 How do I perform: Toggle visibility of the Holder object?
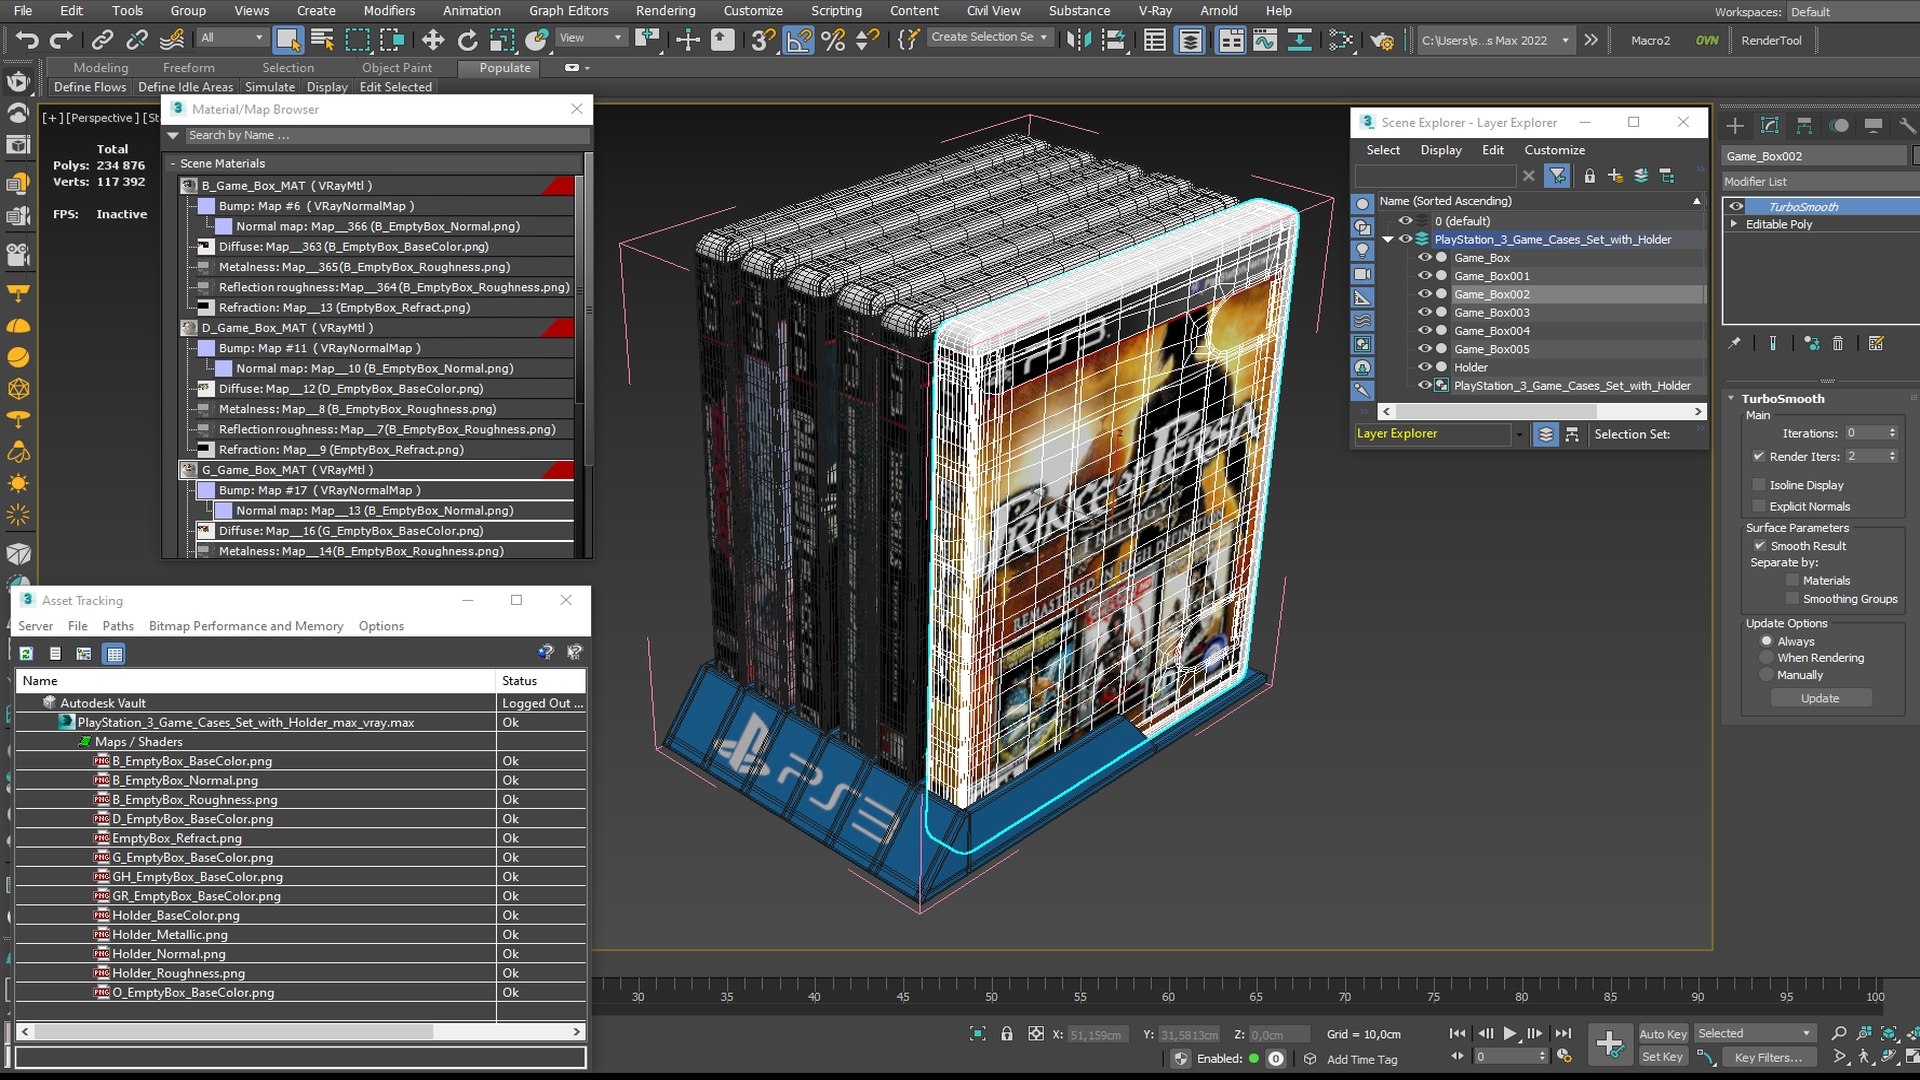[x=1424, y=367]
